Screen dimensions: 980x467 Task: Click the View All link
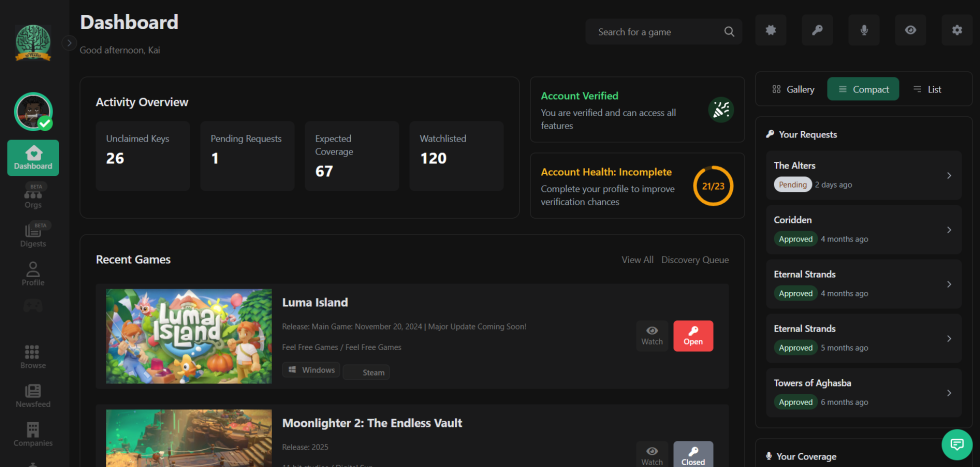tap(637, 260)
